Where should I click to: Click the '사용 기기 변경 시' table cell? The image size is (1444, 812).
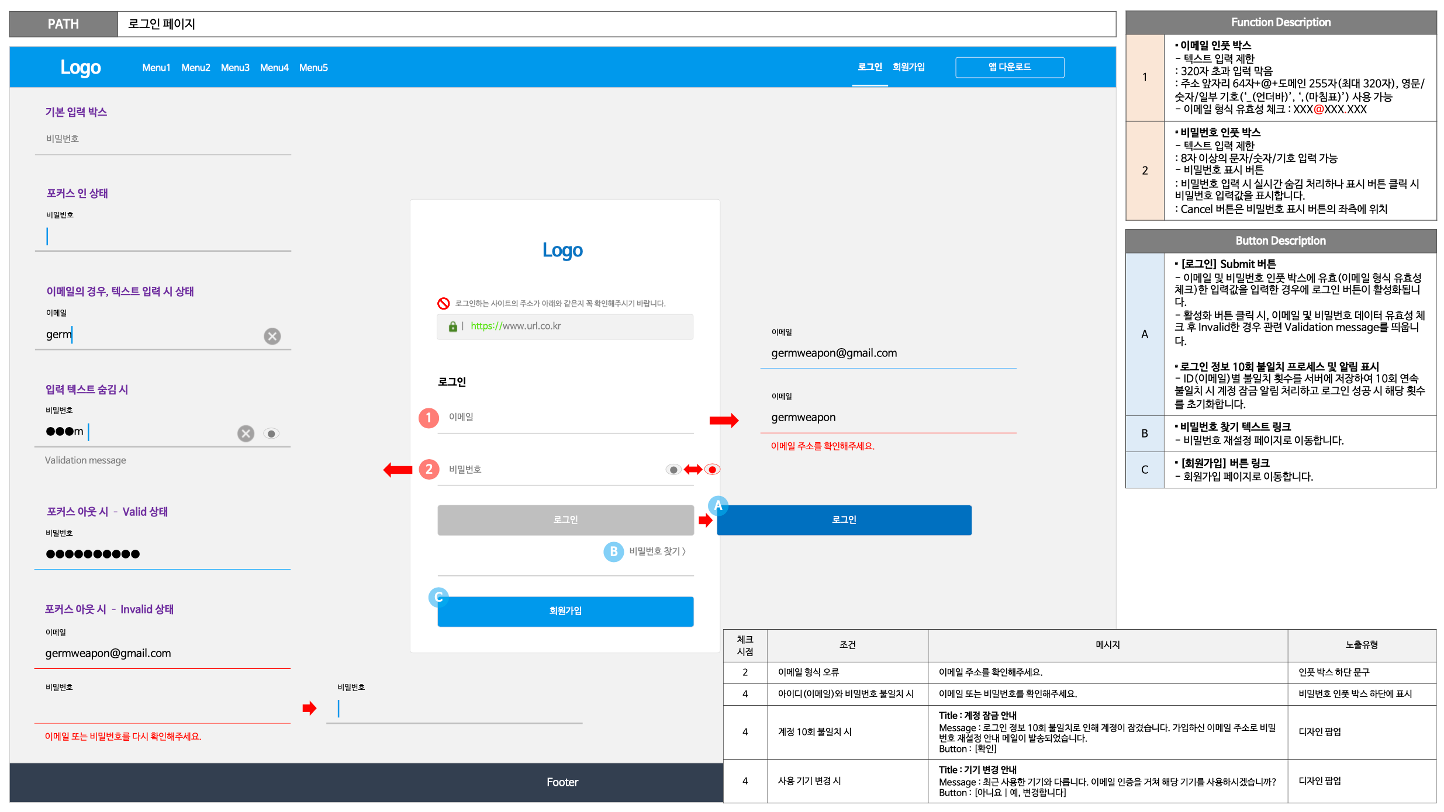(x=848, y=780)
